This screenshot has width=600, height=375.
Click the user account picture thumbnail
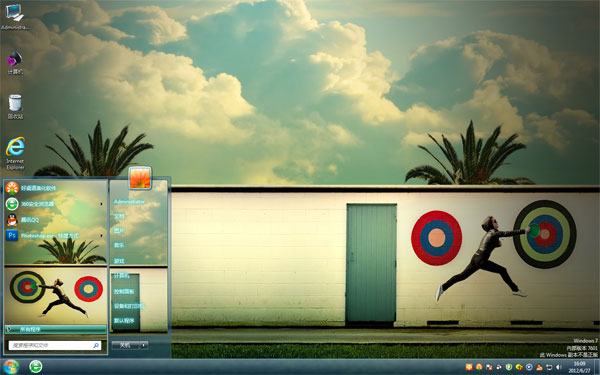(140, 178)
